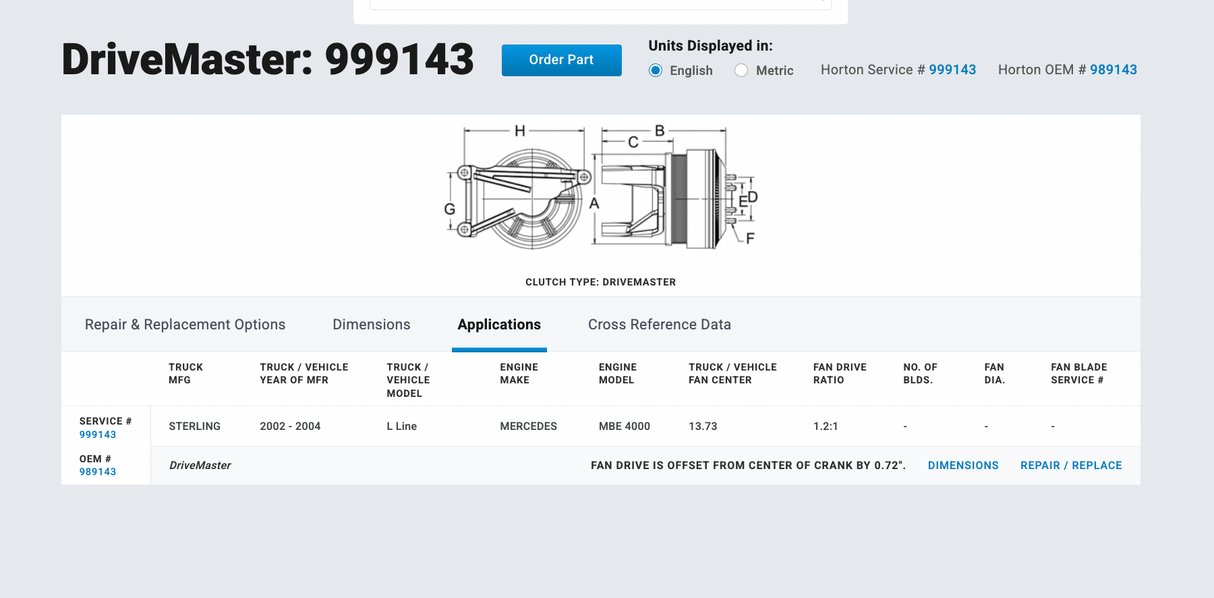Click the Order Part button

pos(561,60)
